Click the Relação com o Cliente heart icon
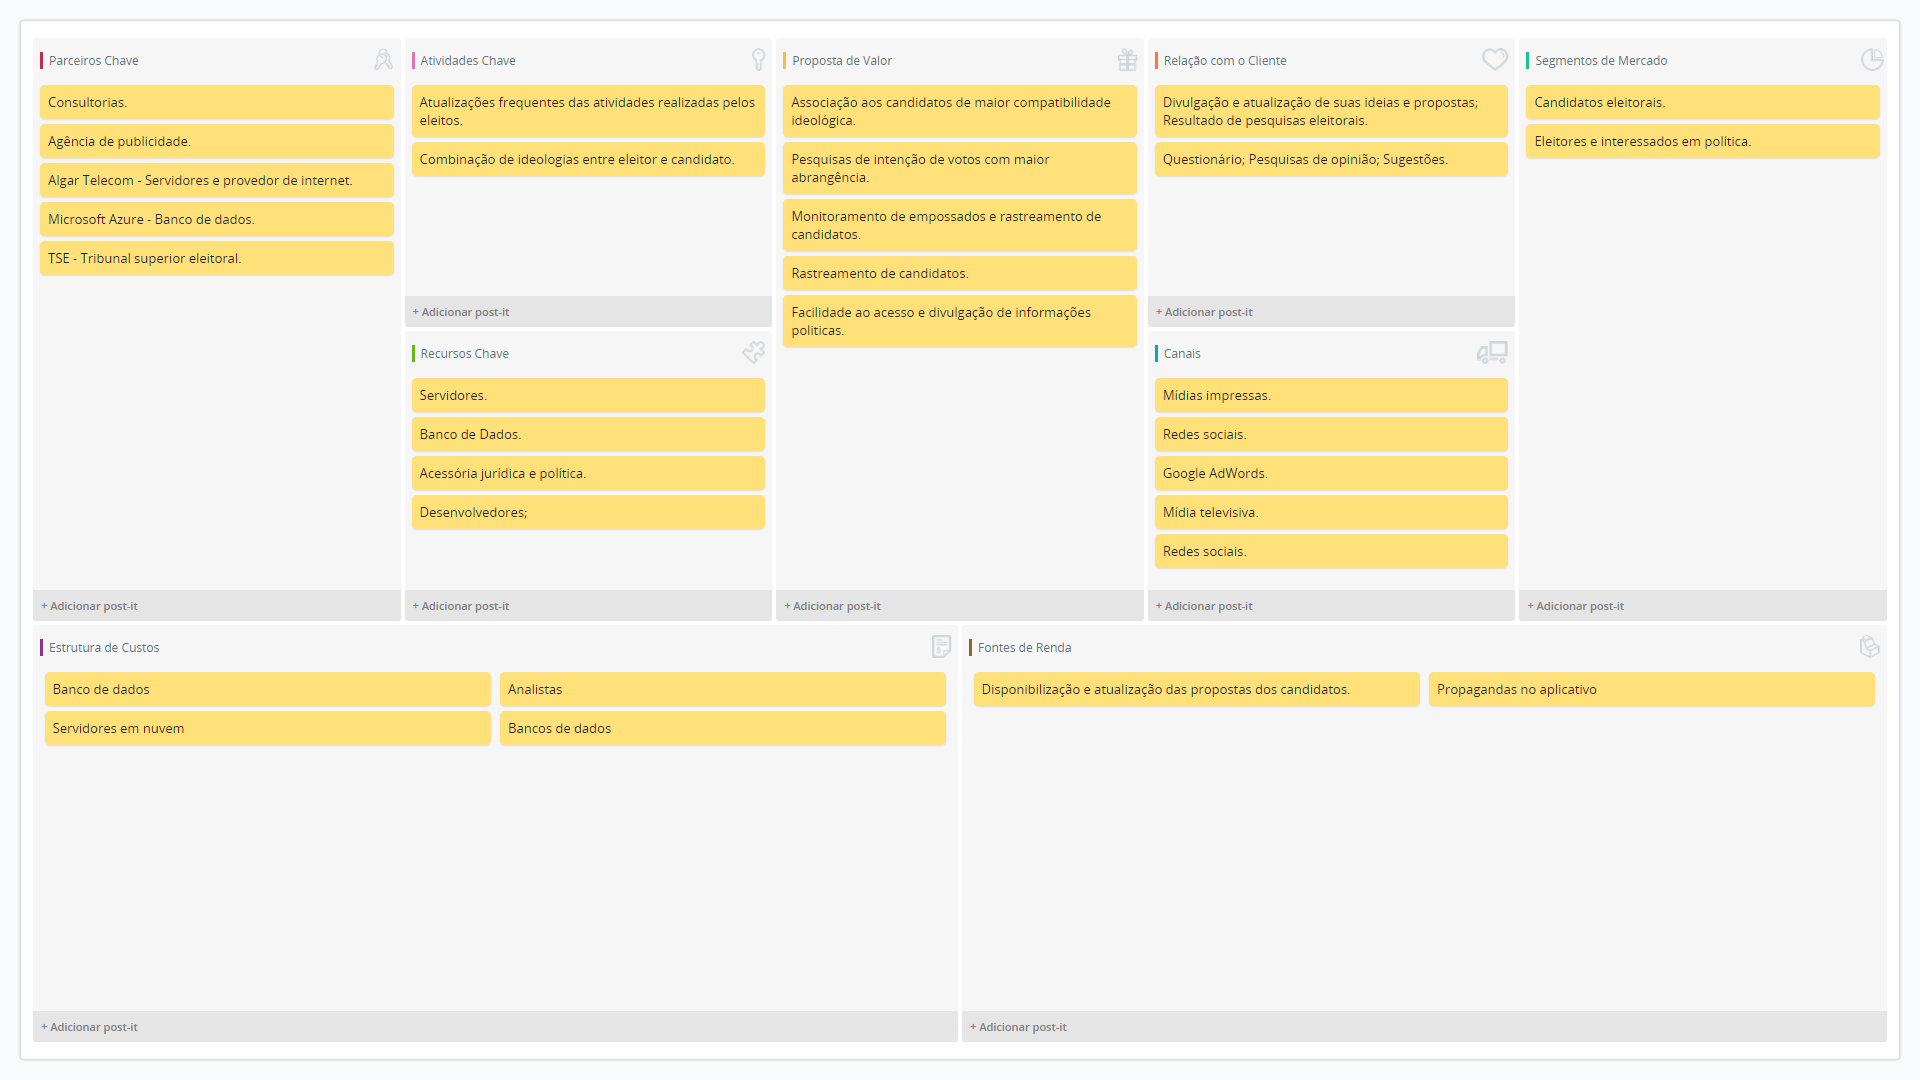This screenshot has height=1080, width=1920. (x=1494, y=60)
